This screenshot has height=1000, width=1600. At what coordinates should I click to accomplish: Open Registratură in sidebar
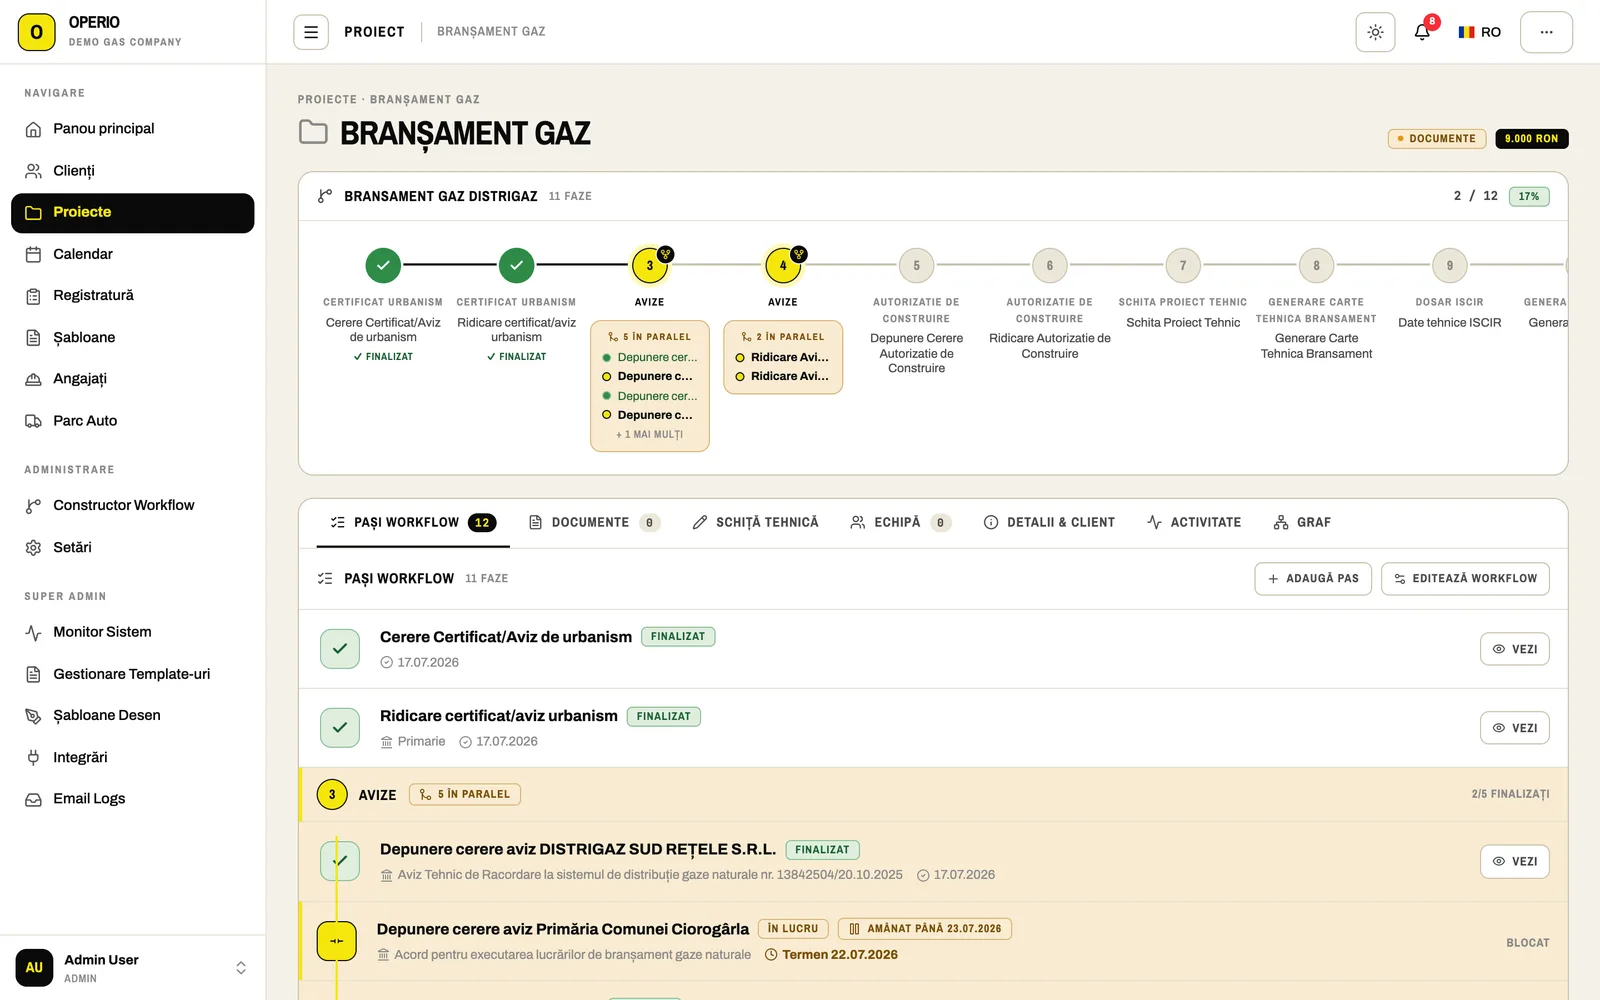pyautogui.click(x=133, y=296)
